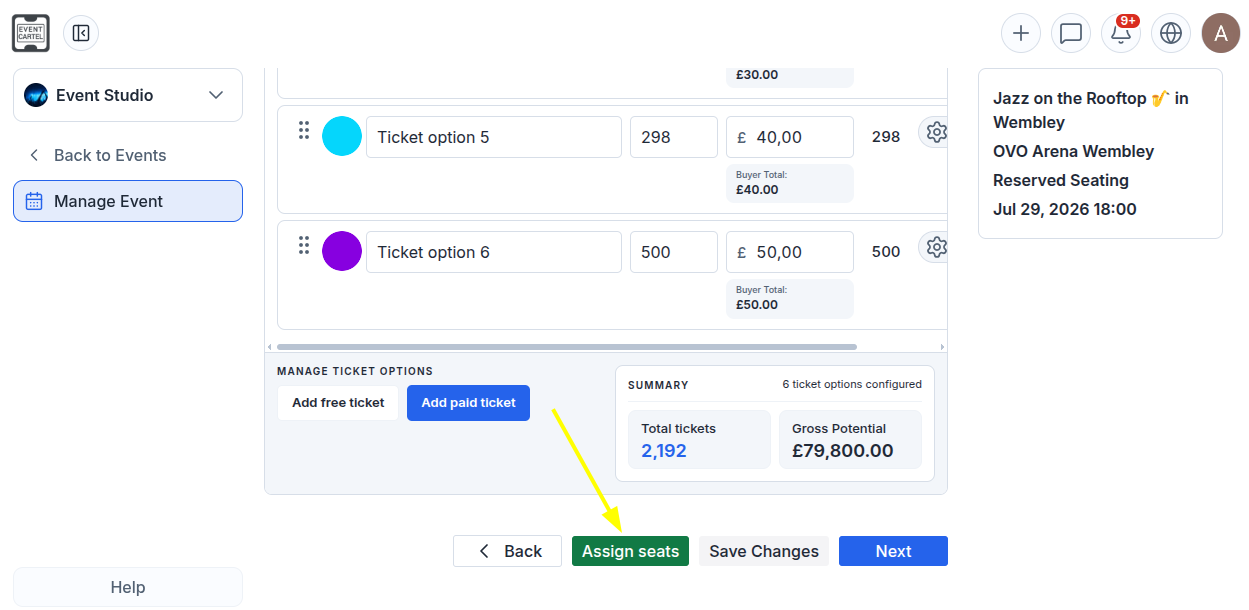Grab the drag handle of Ticket option 5
Screen dimensions: 1249x610
click(x=304, y=130)
